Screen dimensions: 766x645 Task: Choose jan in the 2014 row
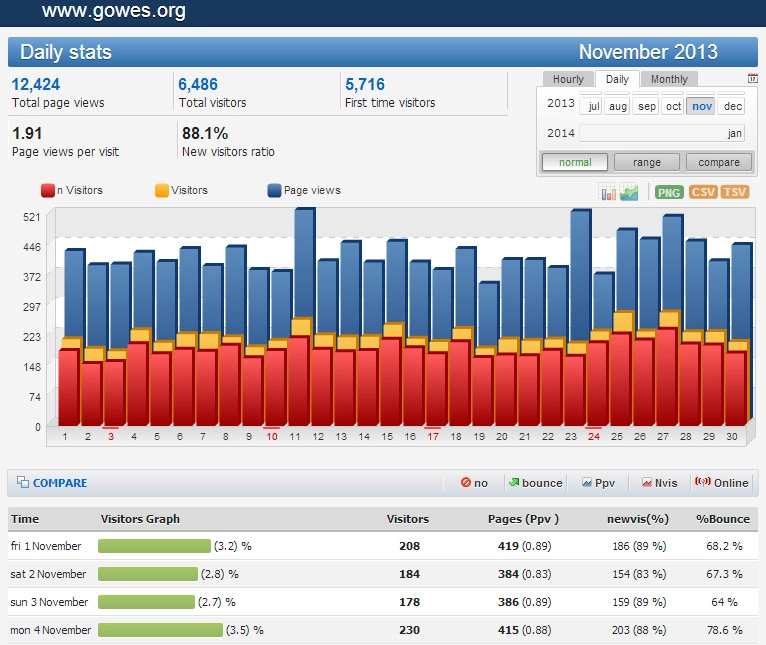pos(734,133)
